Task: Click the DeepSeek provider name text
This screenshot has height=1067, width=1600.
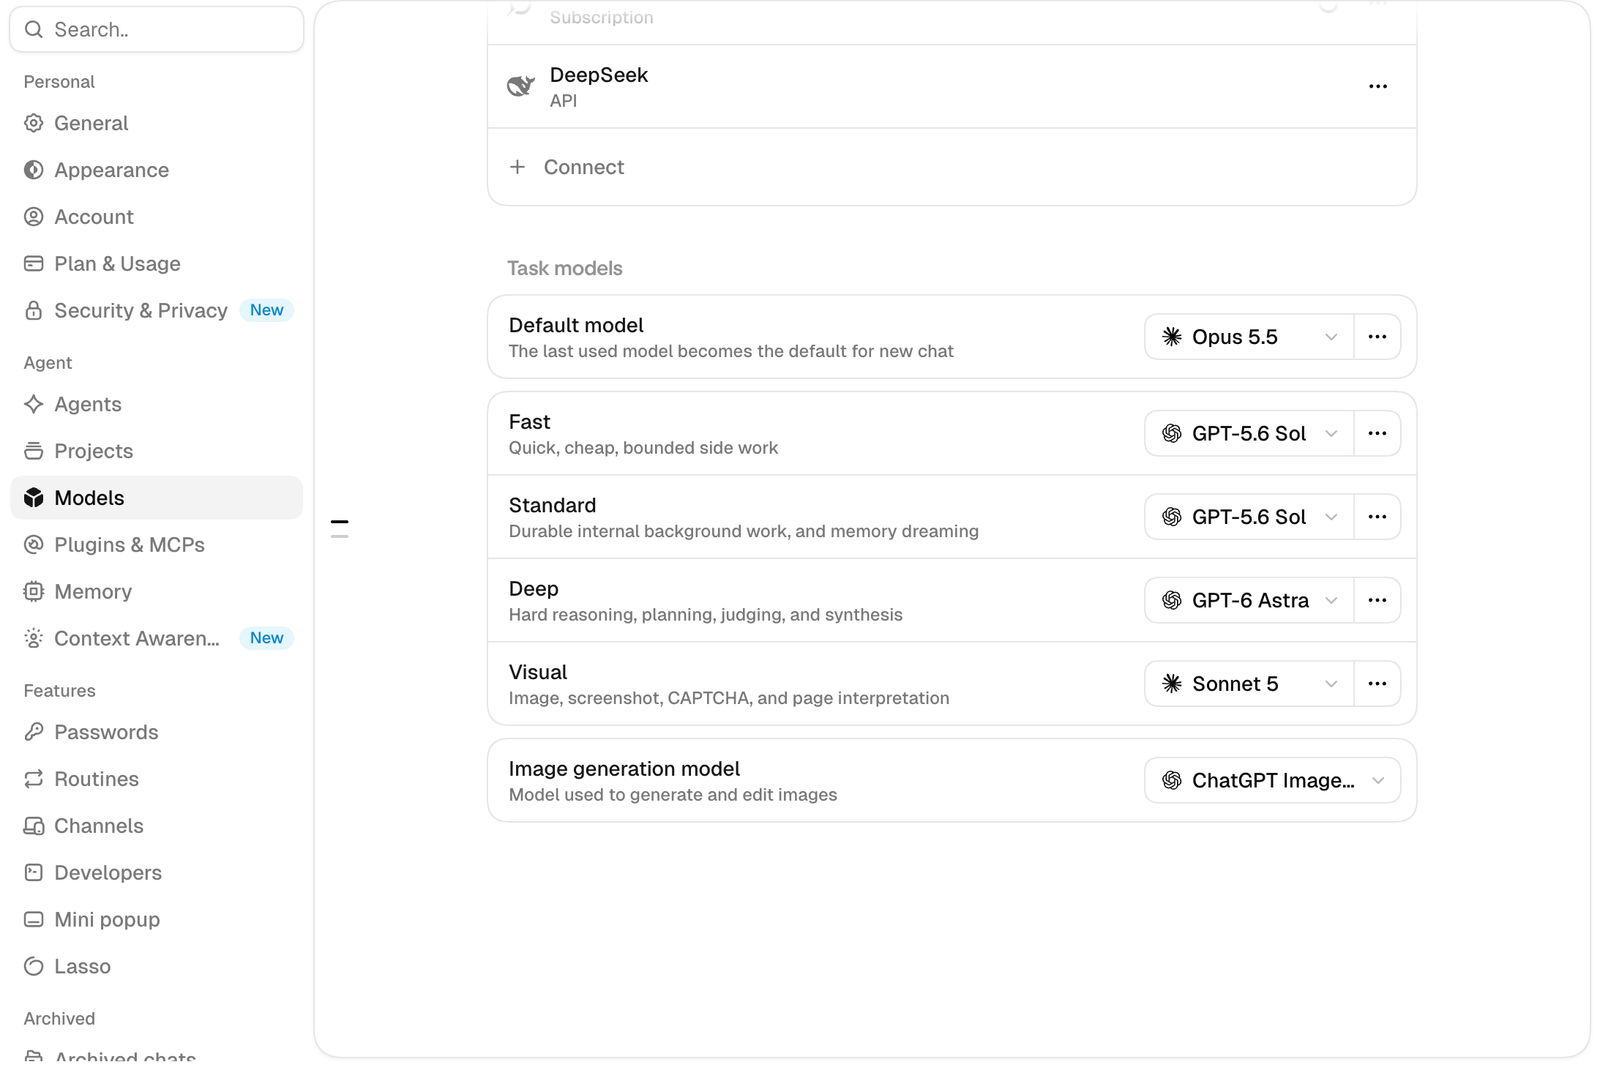Action: pos(598,75)
